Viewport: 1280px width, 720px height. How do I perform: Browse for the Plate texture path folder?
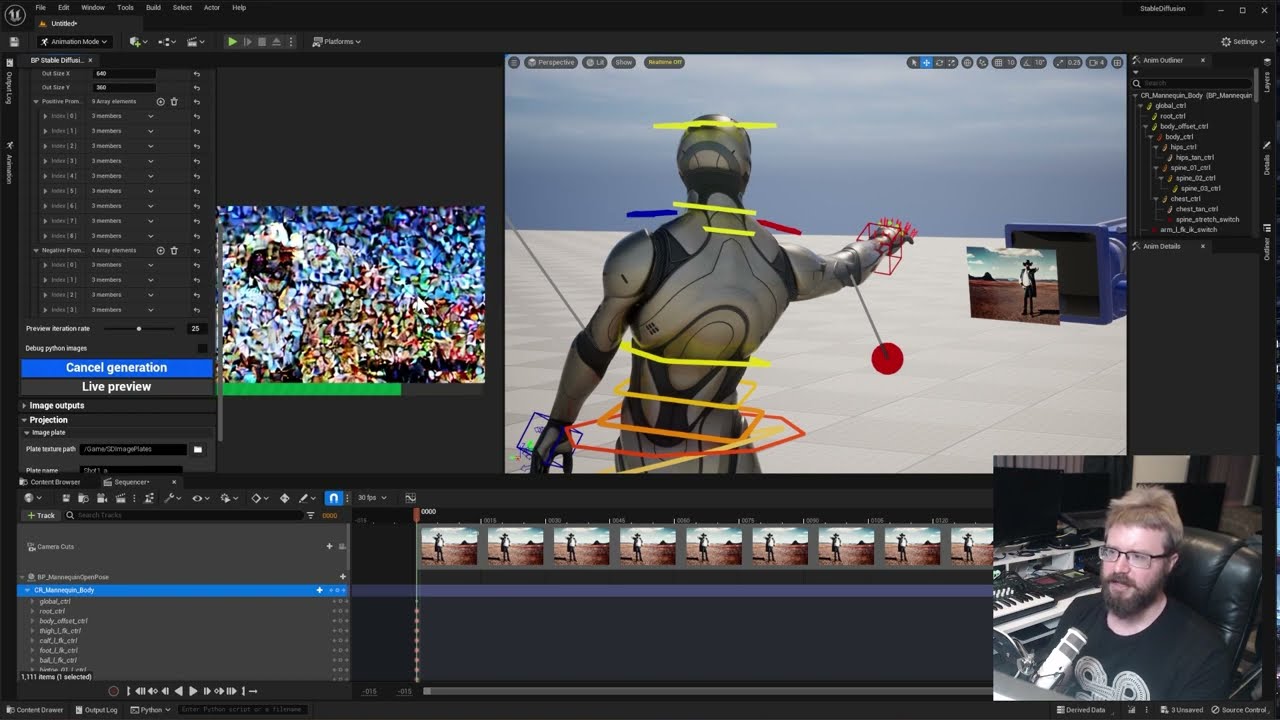(198, 449)
